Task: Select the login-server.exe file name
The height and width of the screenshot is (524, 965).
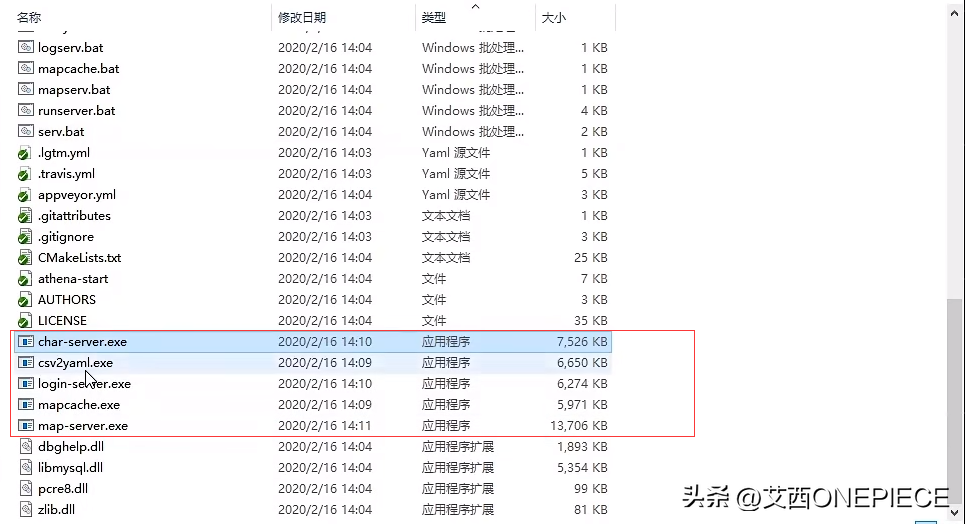Action: (x=84, y=384)
